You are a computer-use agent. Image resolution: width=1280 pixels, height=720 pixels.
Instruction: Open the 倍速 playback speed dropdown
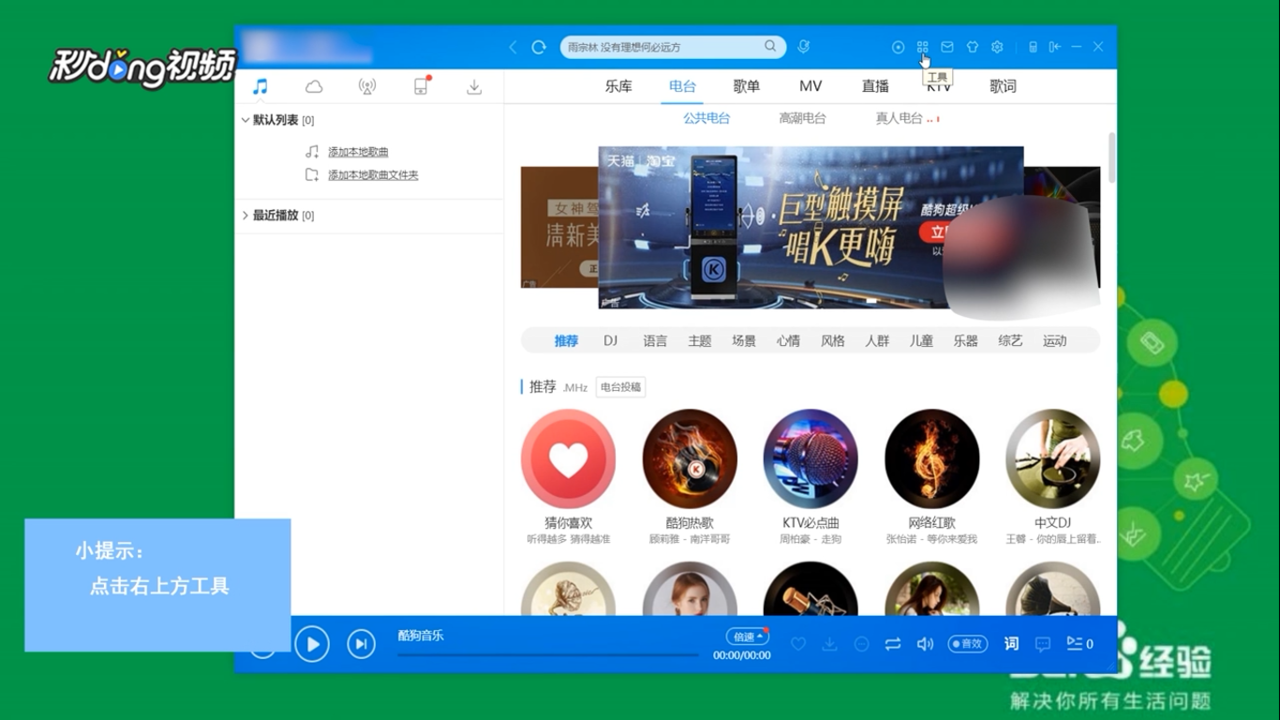pyautogui.click(x=747, y=636)
